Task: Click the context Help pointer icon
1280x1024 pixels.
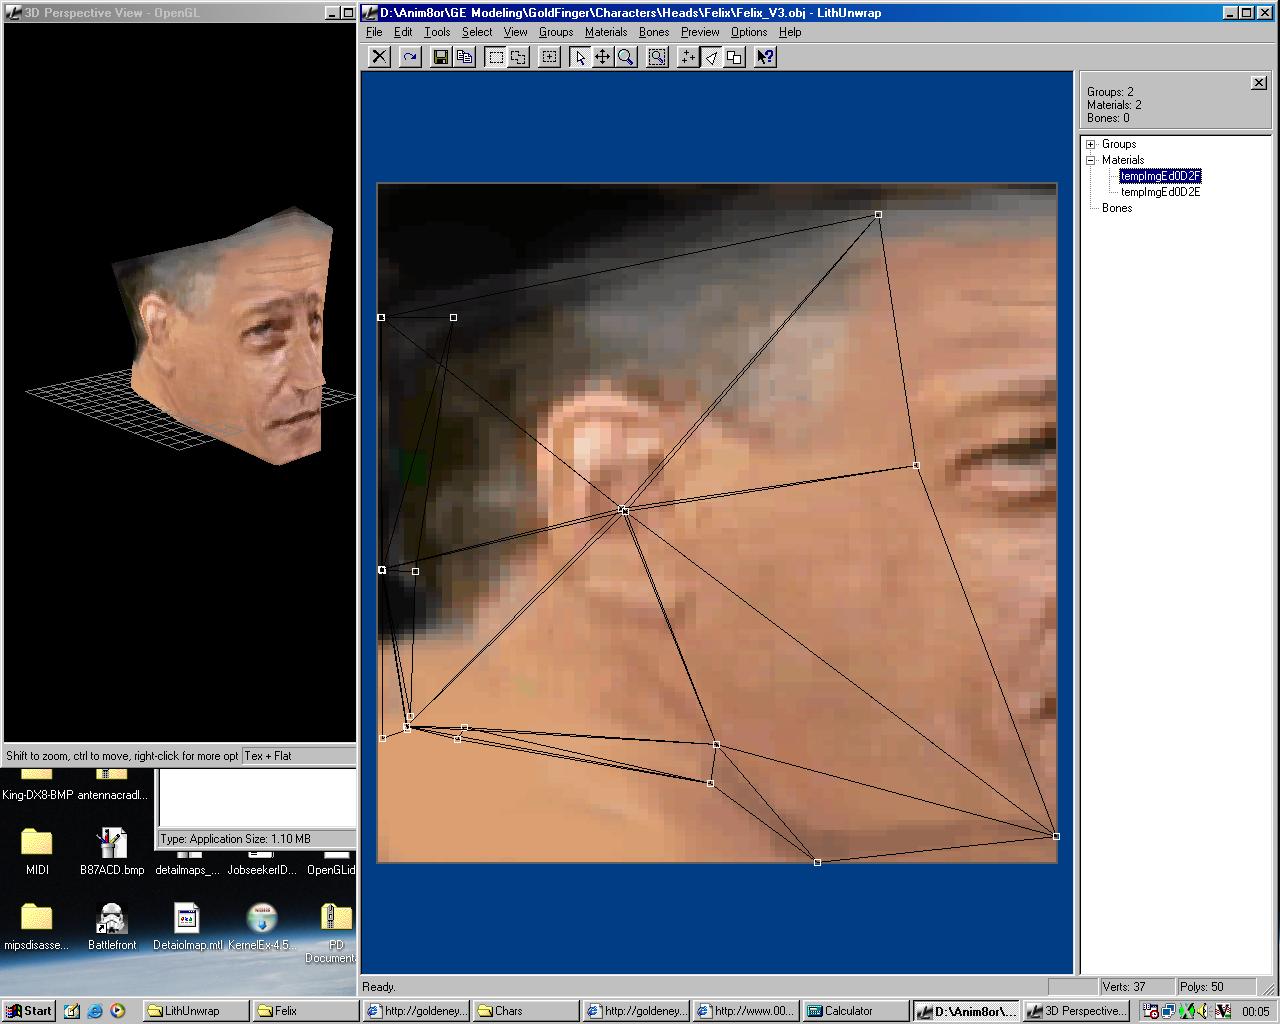Action: [x=765, y=57]
